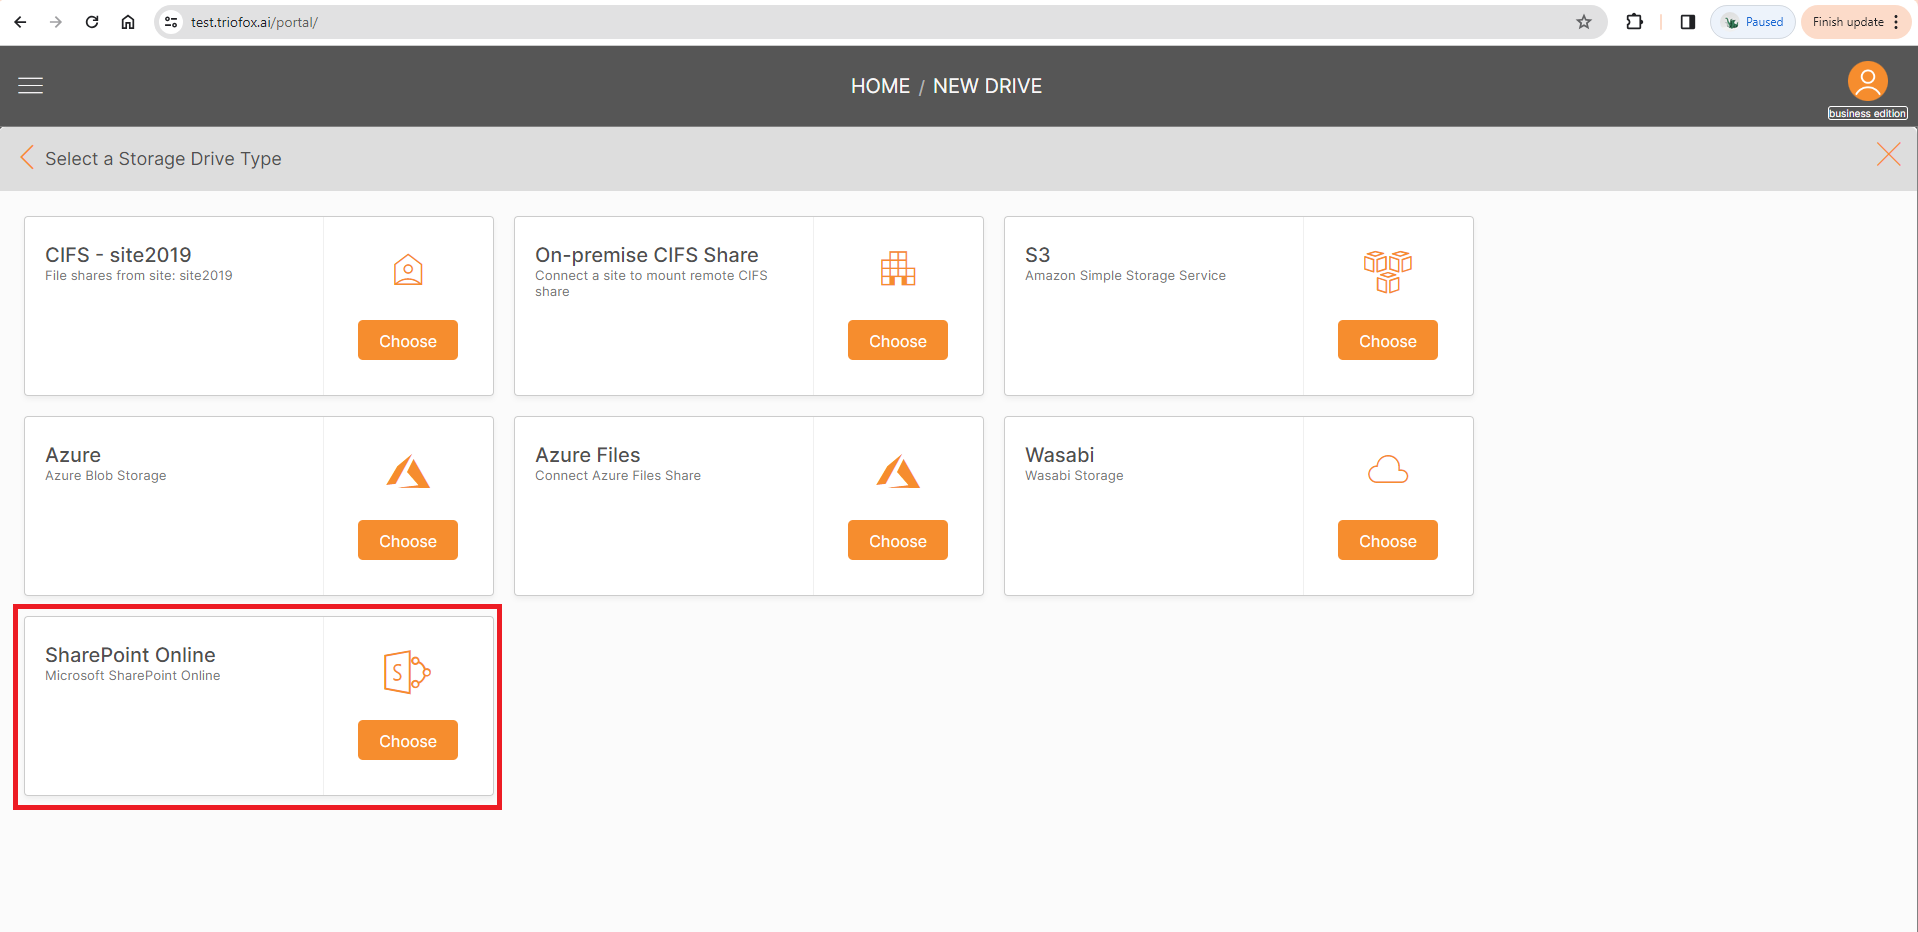
Task: Click the On-premise CIFS Share card title
Action: pos(647,255)
